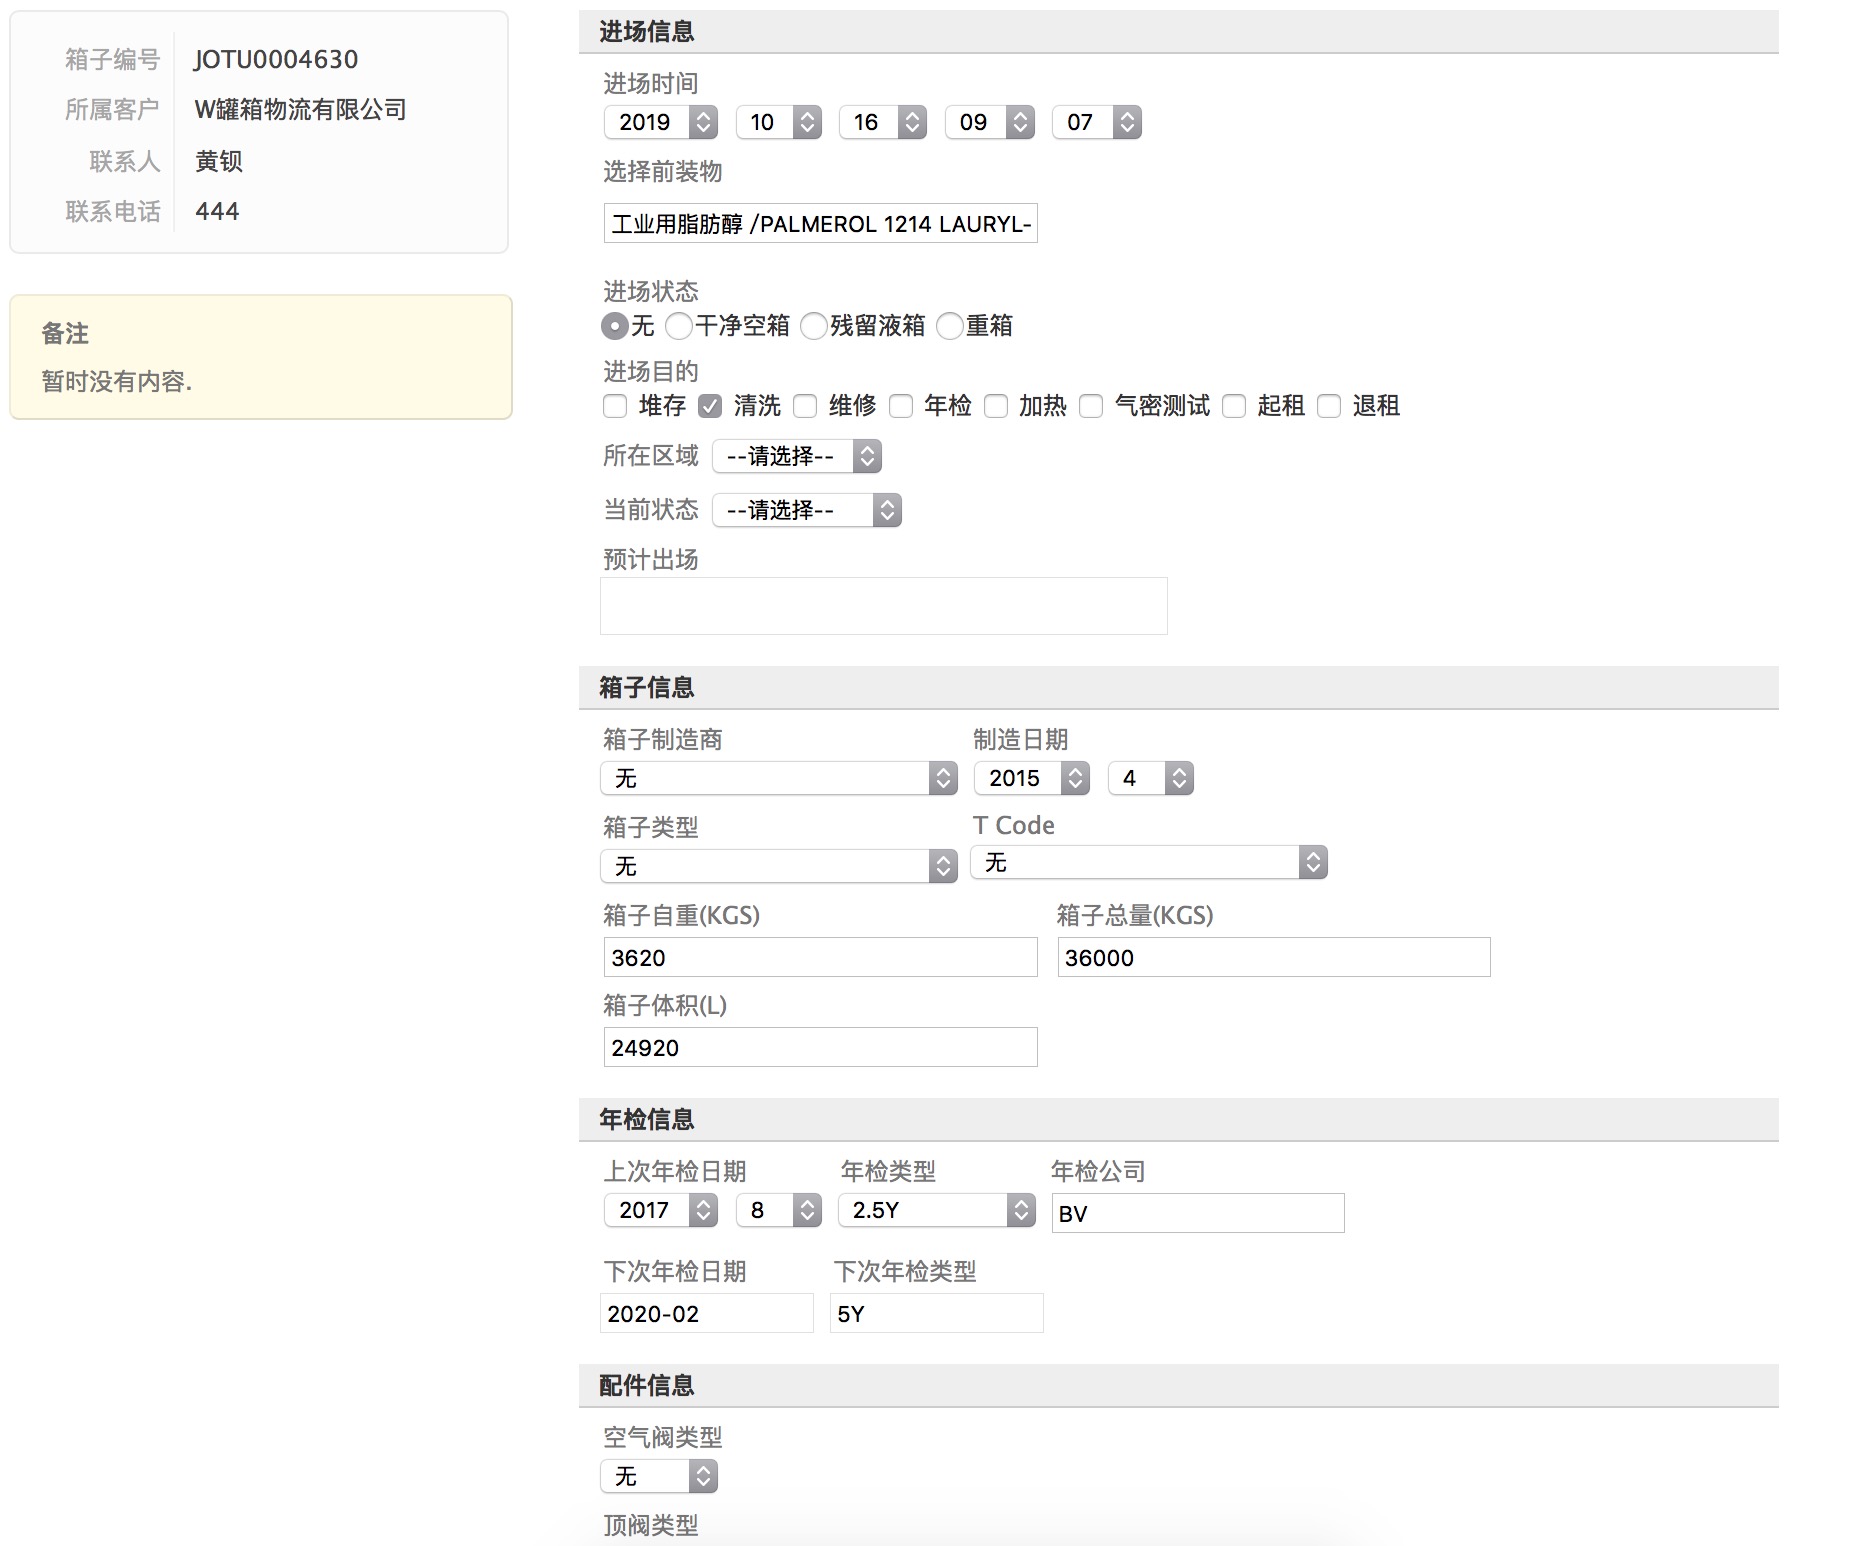Screen dimensions: 1868x1546
Task: Open the month selector showing 10
Action: (x=778, y=122)
